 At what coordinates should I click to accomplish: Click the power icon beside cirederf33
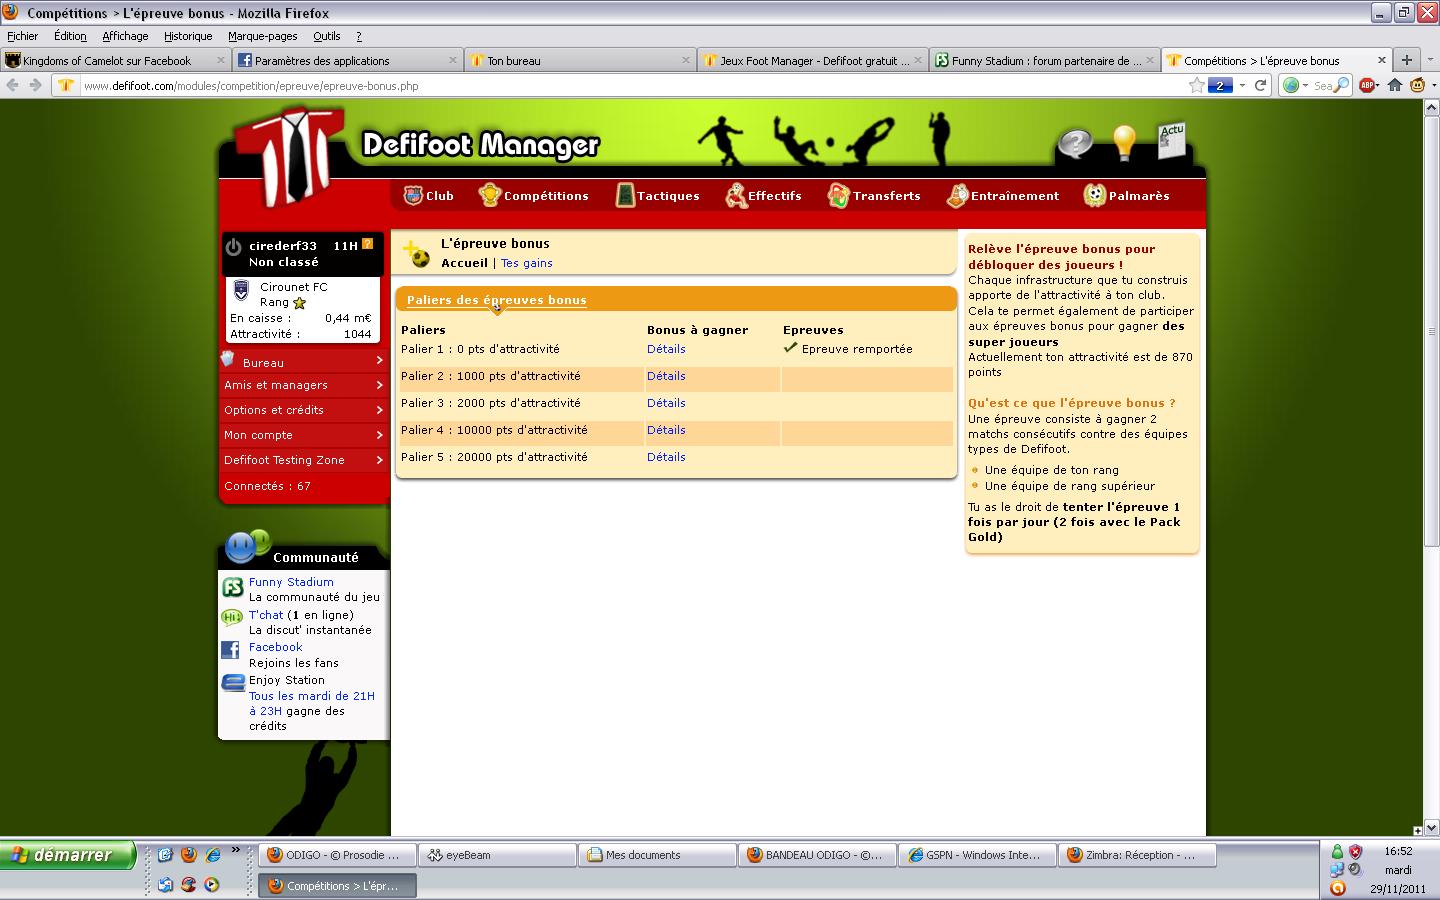click(x=233, y=247)
